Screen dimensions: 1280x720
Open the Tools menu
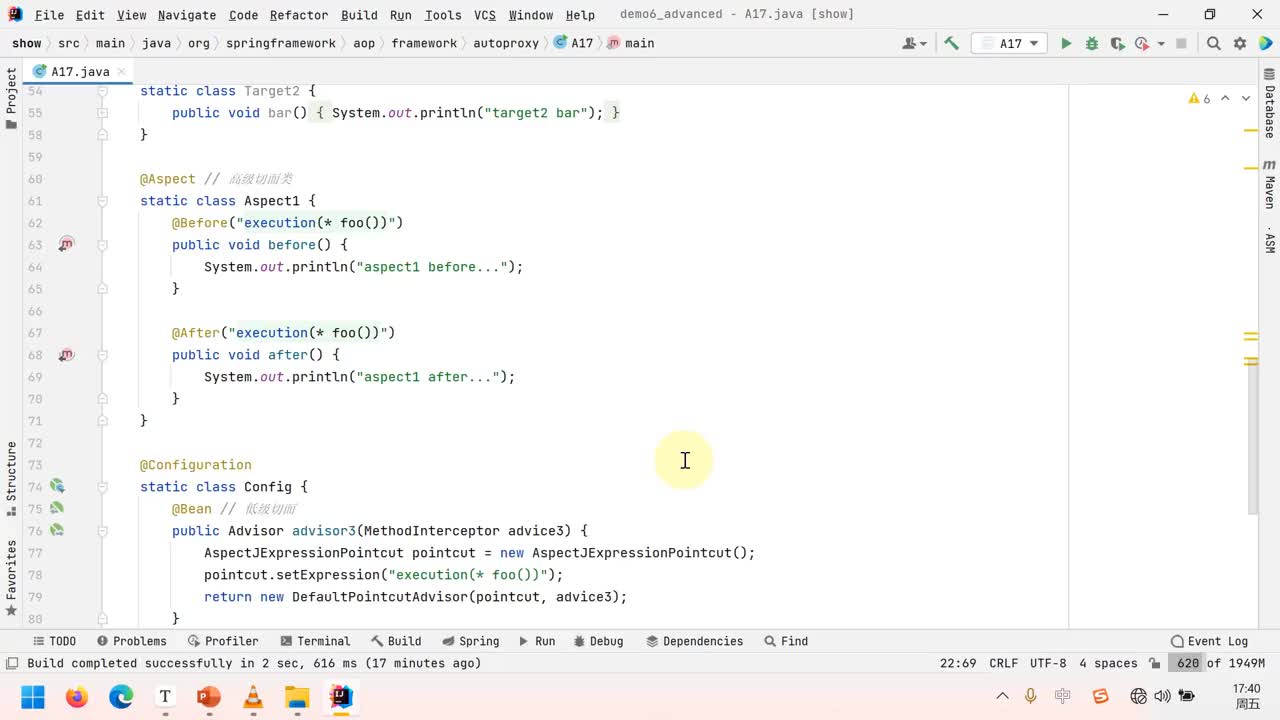(443, 15)
